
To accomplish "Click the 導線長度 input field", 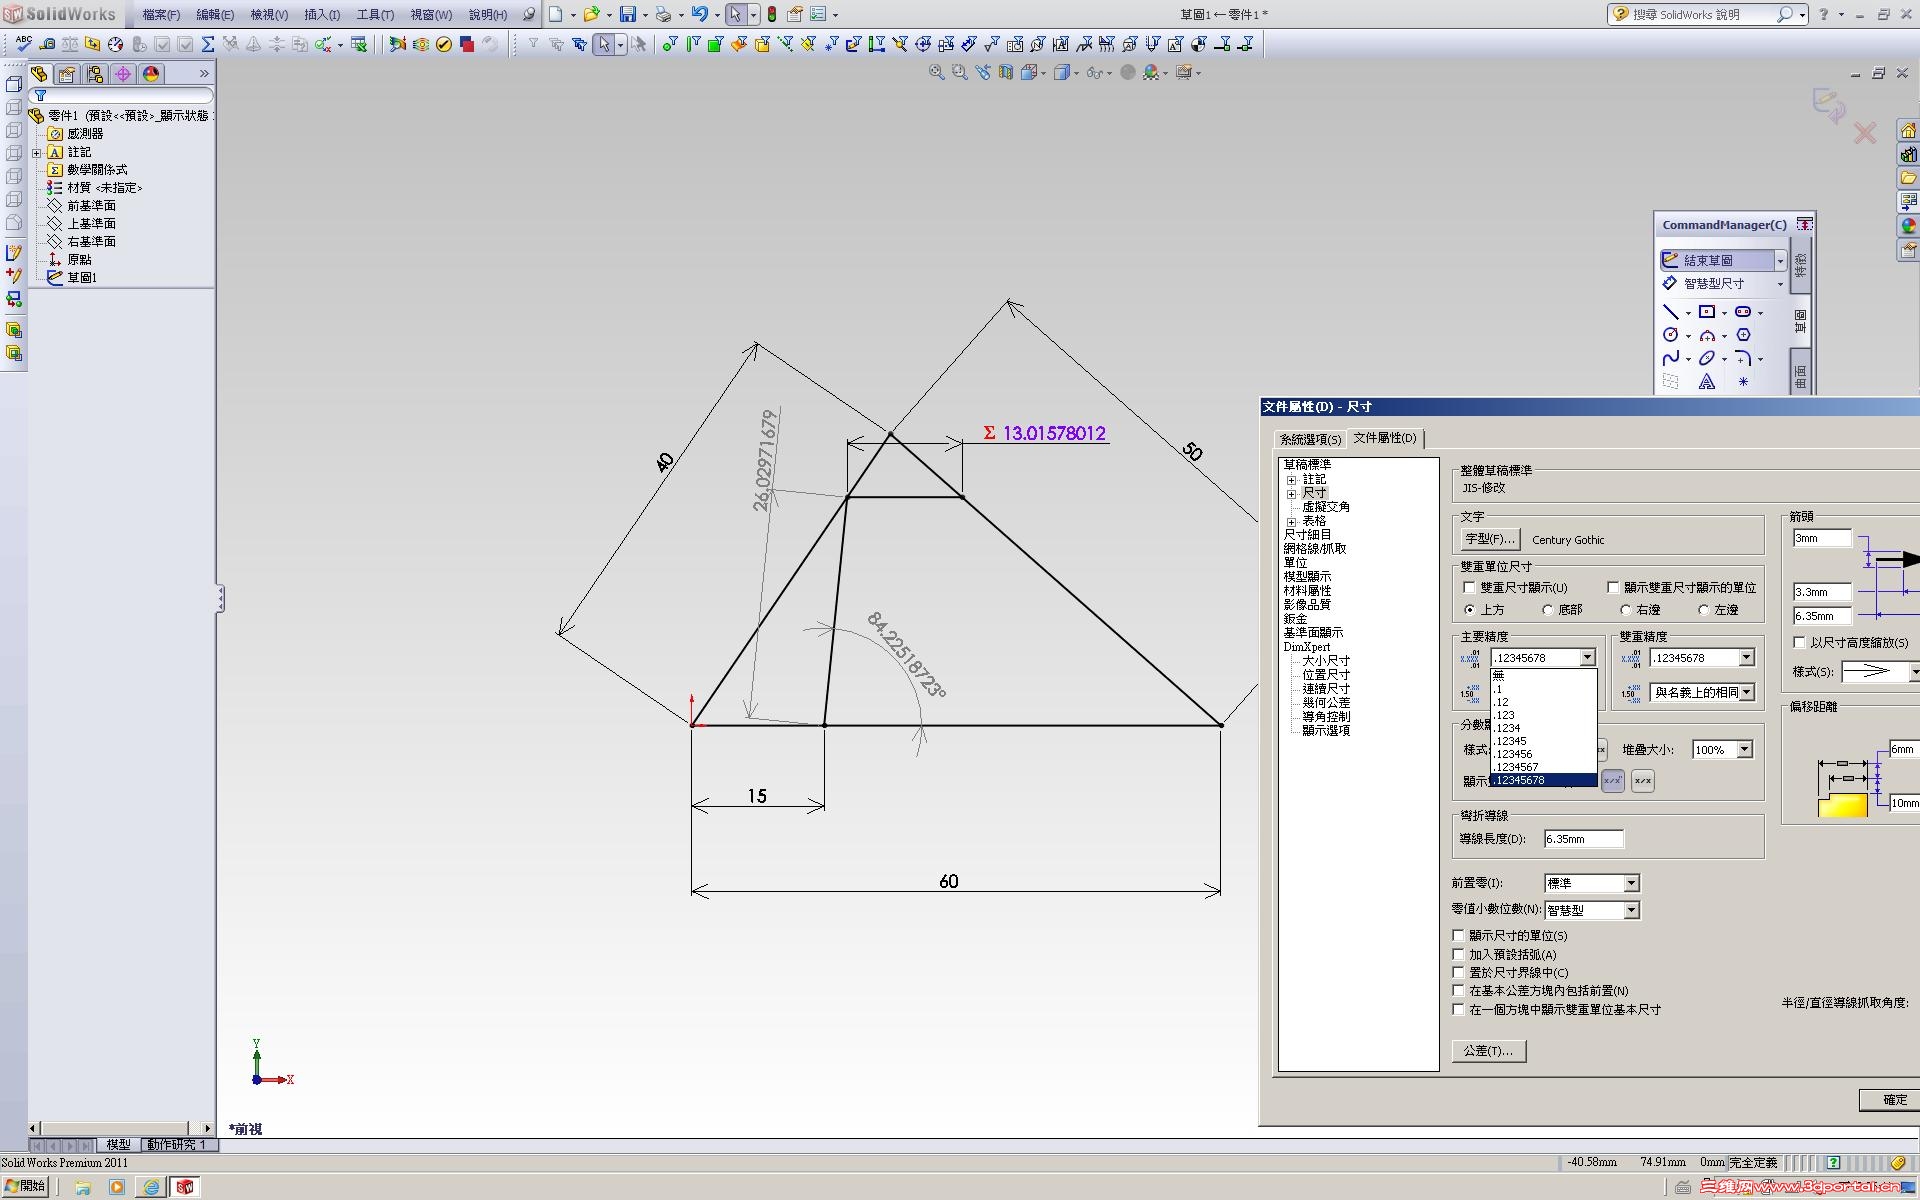I will click(1583, 839).
